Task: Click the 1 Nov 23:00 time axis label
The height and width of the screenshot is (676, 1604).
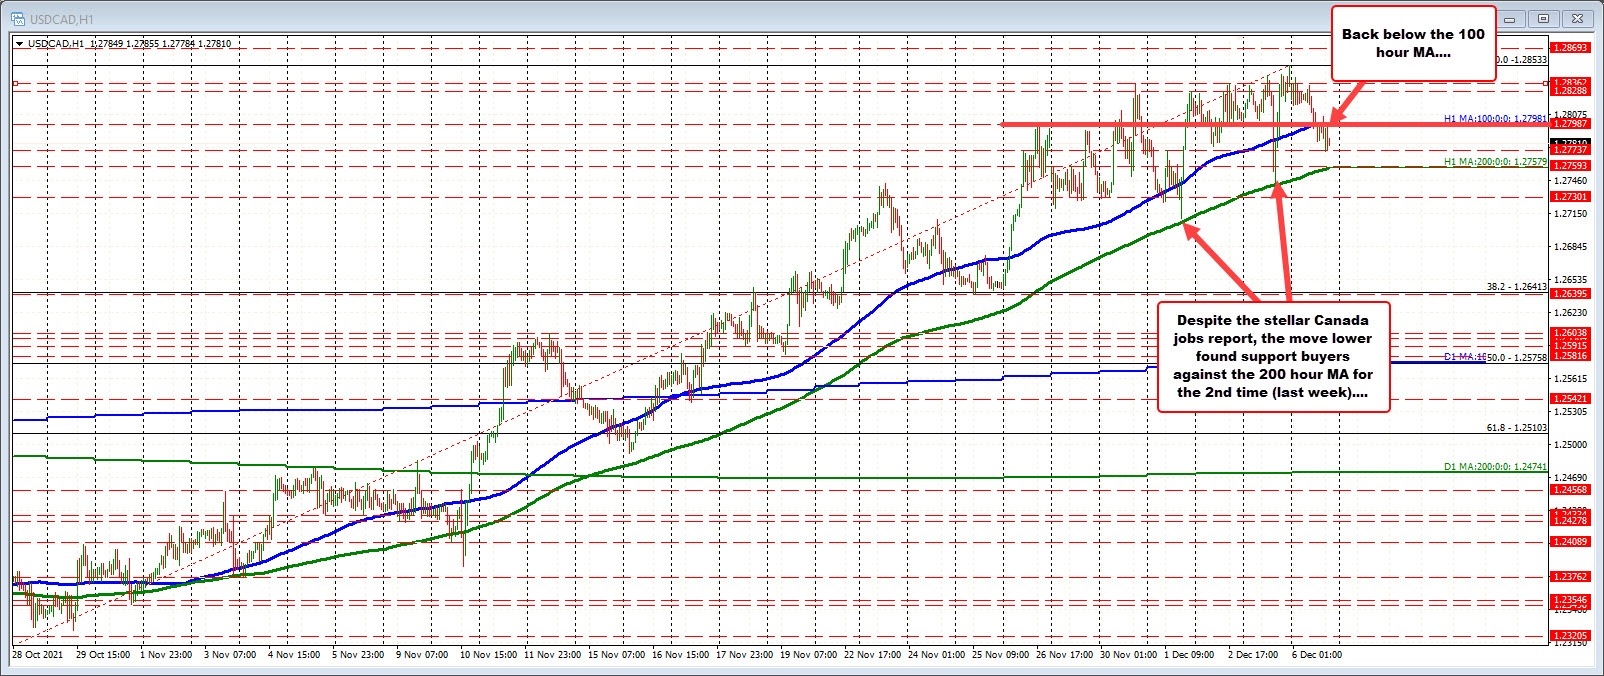Action: 167,654
